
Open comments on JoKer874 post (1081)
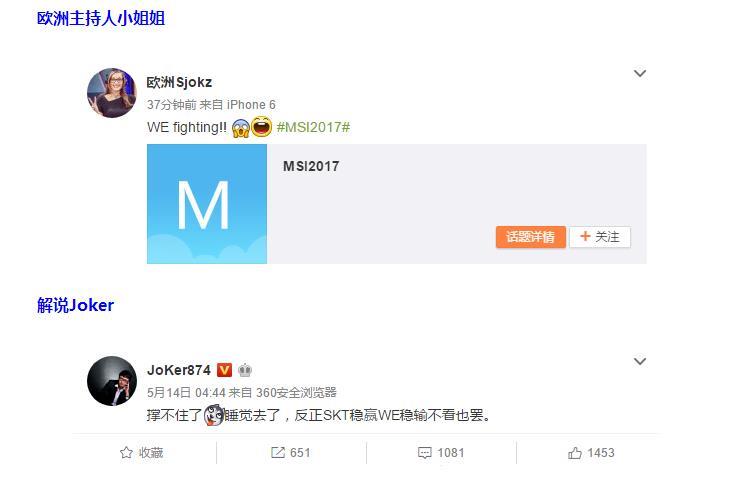(x=441, y=452)
